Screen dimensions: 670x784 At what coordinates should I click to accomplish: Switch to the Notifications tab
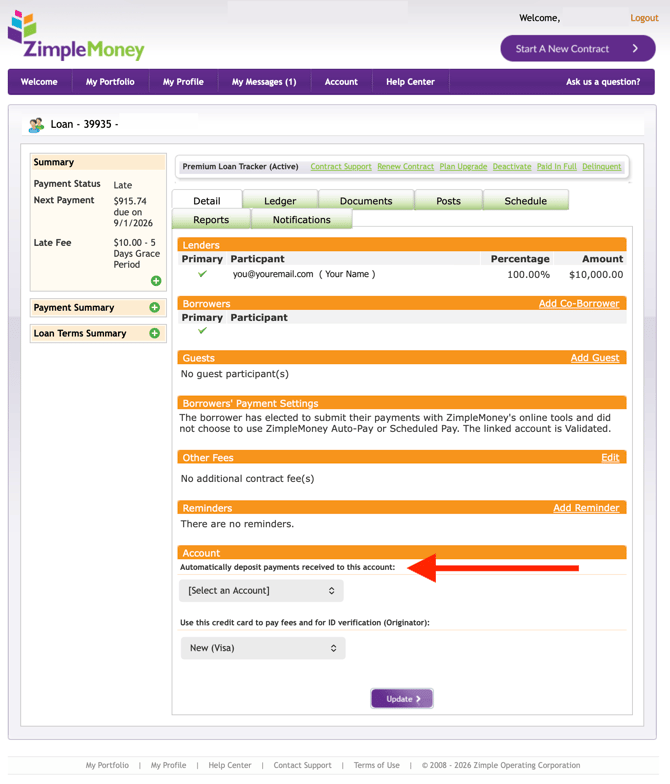[x=302, y=220]
